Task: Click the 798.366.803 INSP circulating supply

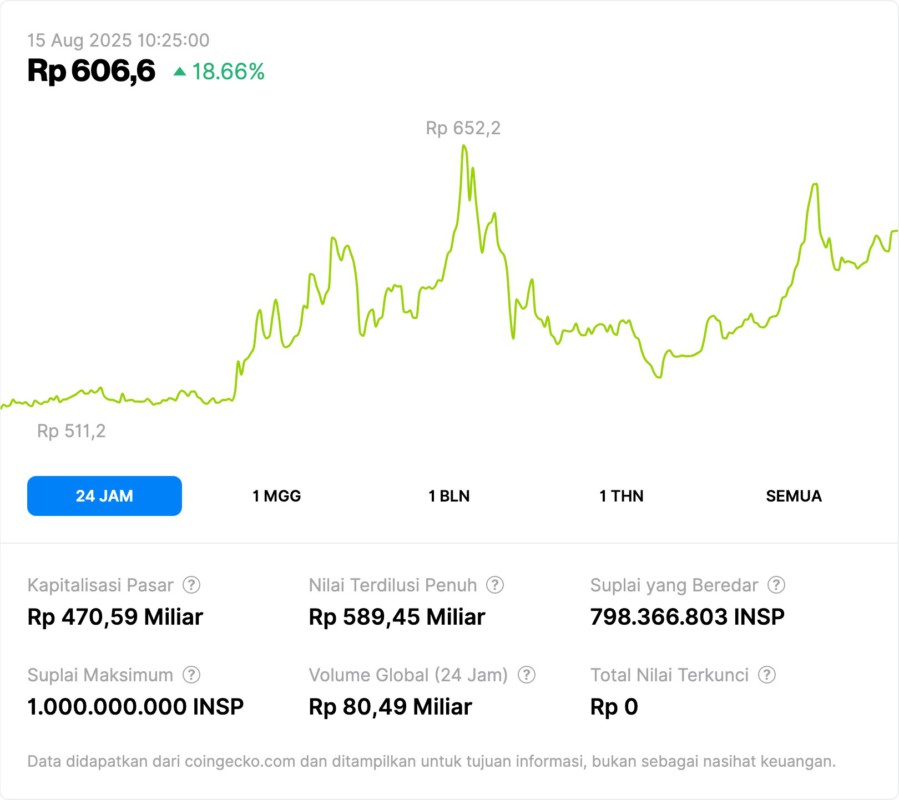Action: [687, 617]
